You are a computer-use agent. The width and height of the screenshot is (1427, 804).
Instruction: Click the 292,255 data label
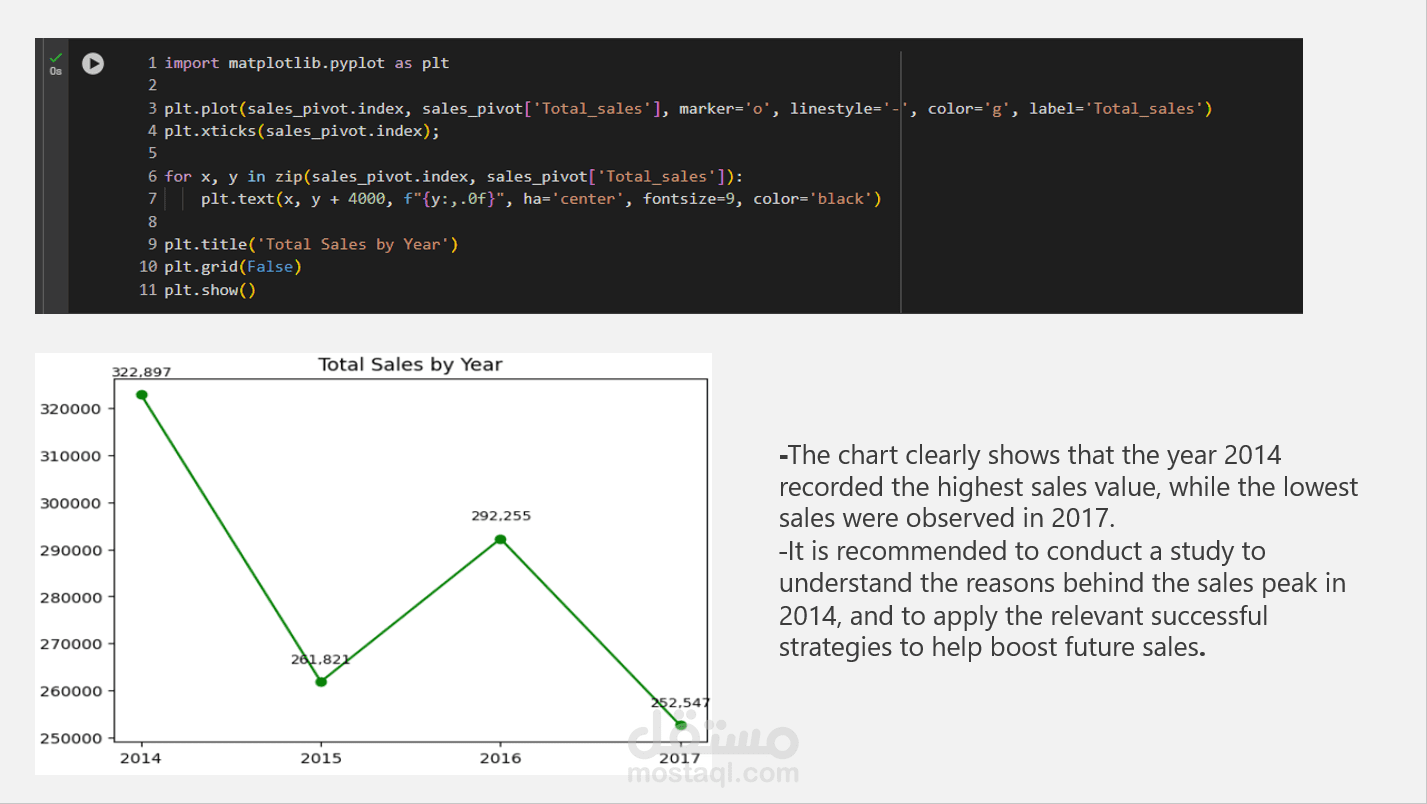coord(501,517)
